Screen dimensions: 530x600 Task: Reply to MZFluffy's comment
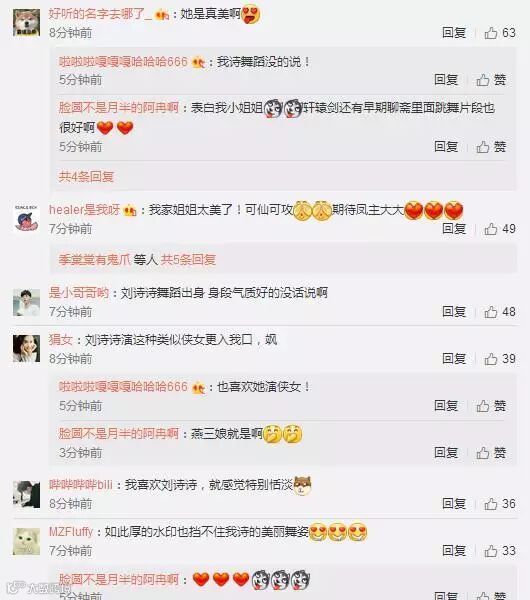coord(454,551)
